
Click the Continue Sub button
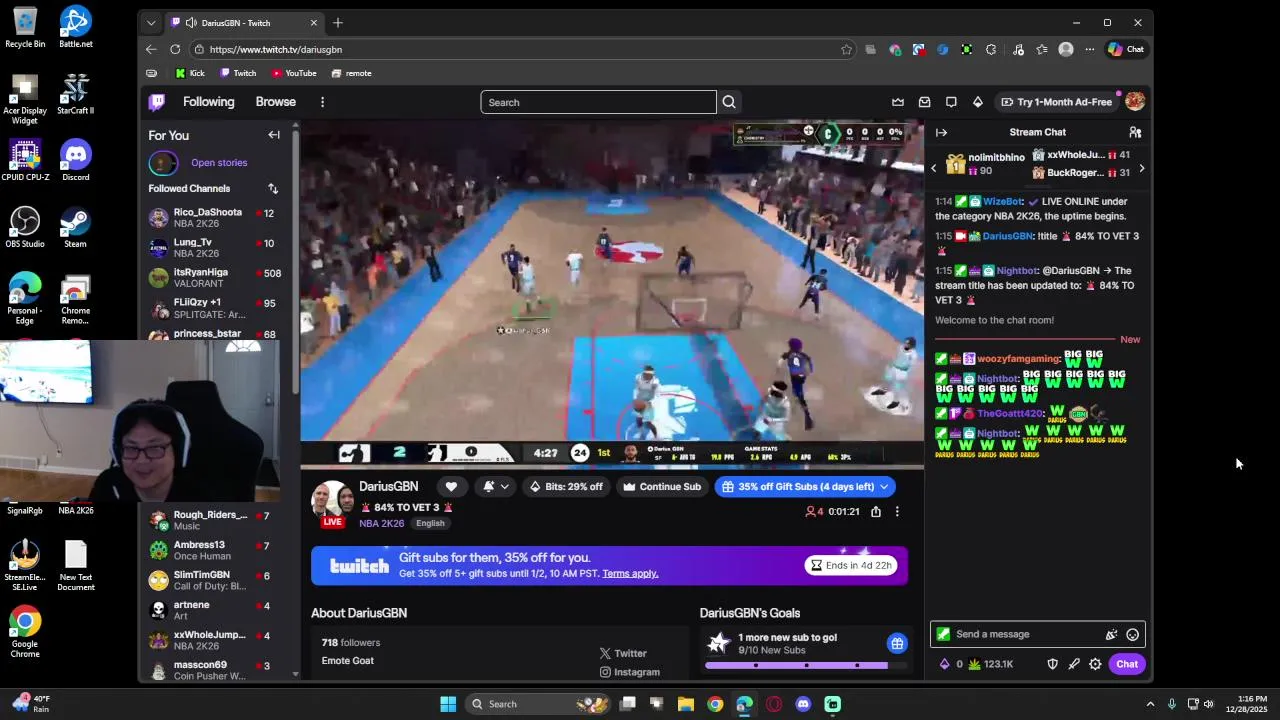(x=661, y=487)
